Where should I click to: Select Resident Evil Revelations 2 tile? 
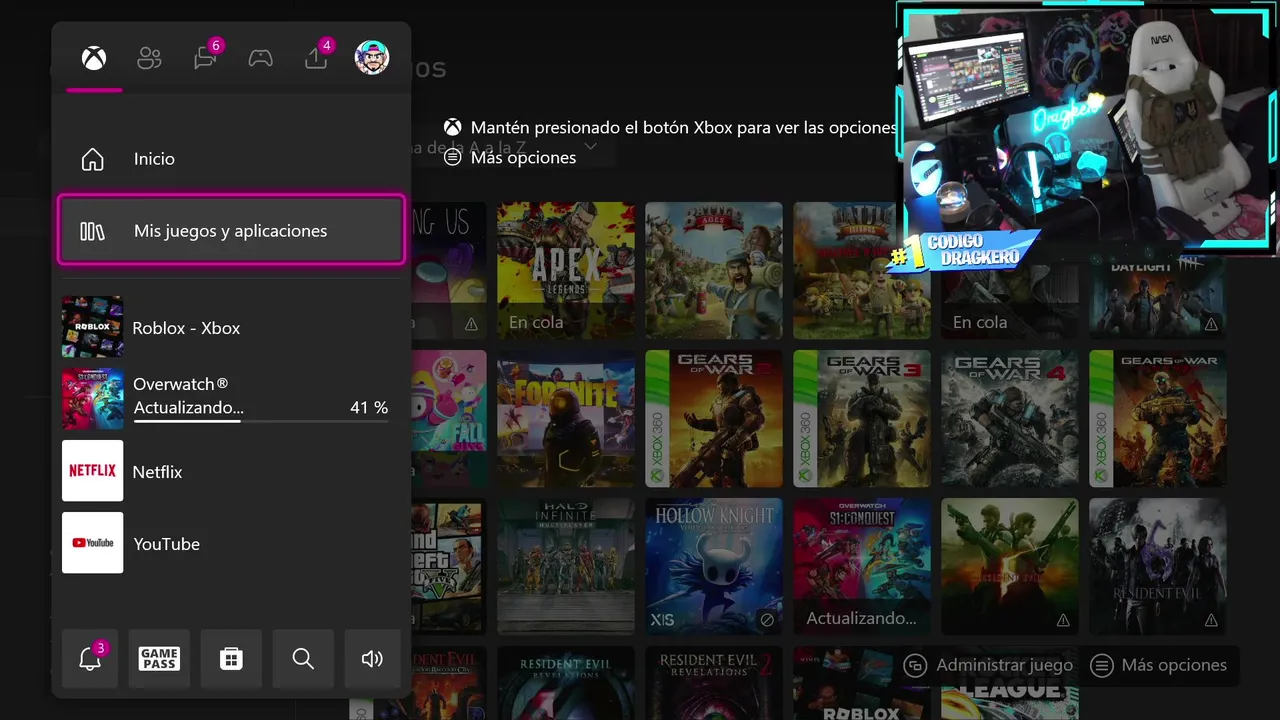(714, 683)
